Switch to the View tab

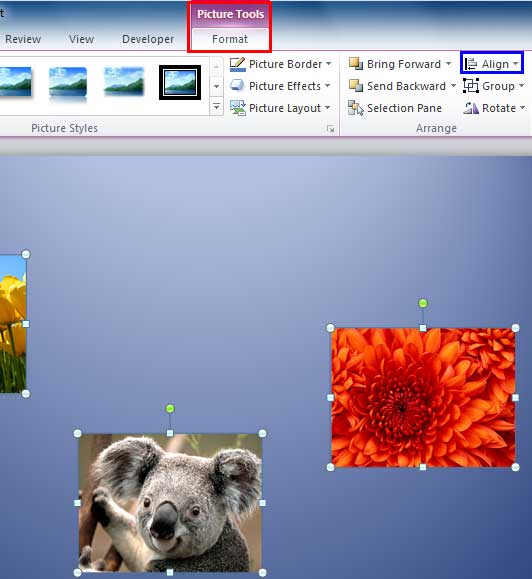click(81, 39)
